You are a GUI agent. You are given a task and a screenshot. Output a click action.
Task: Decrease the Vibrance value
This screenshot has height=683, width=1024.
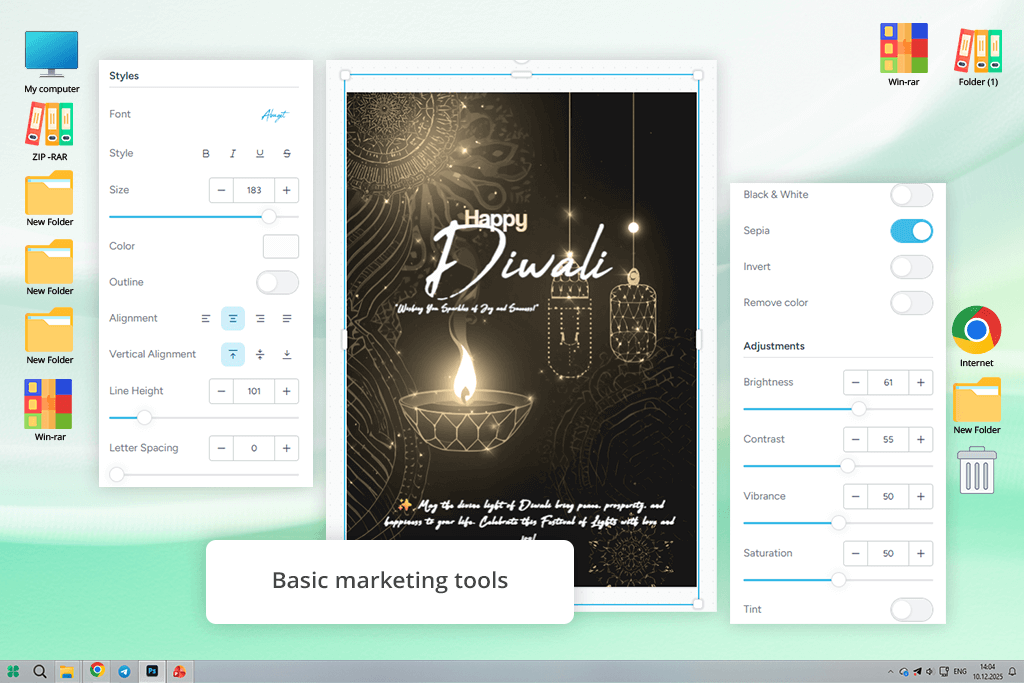point(856,496)
